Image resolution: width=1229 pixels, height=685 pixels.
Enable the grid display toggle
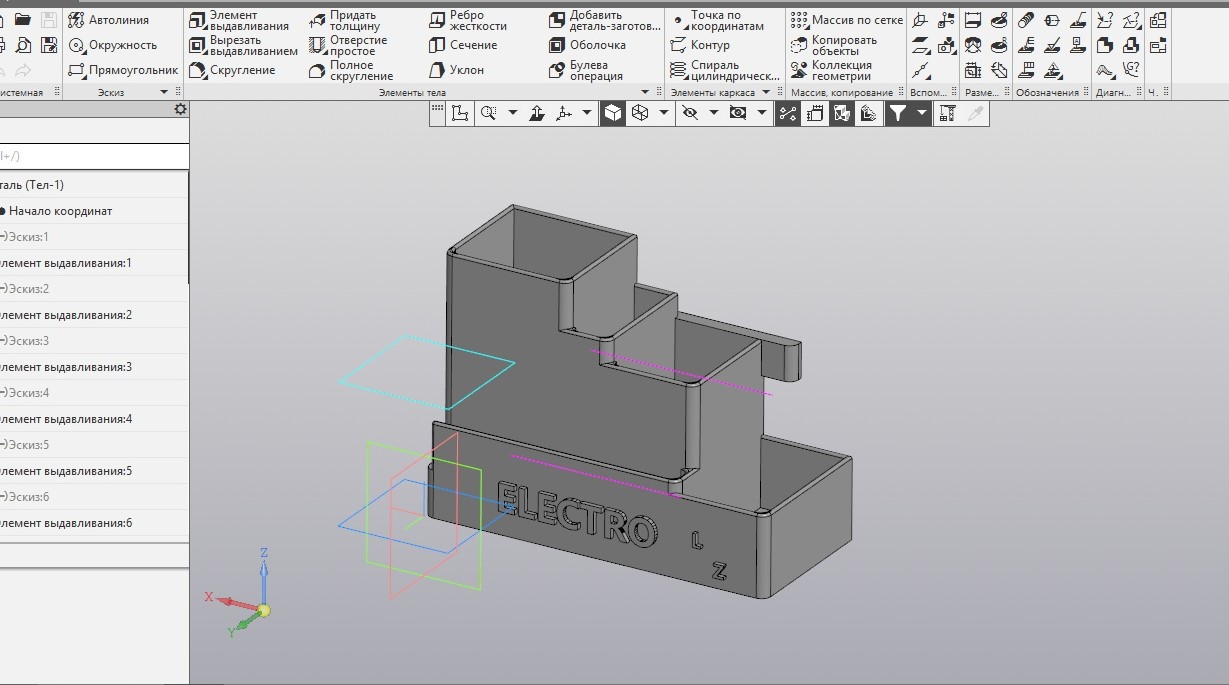tap(437, 112)
